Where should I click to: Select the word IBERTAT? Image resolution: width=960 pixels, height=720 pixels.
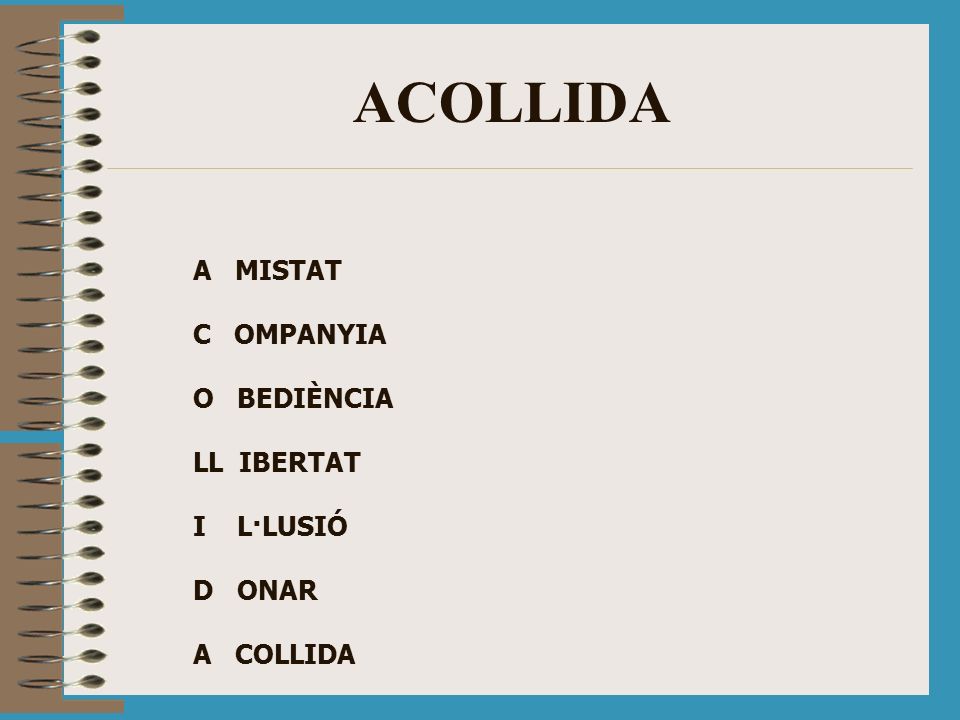[299, 462]
